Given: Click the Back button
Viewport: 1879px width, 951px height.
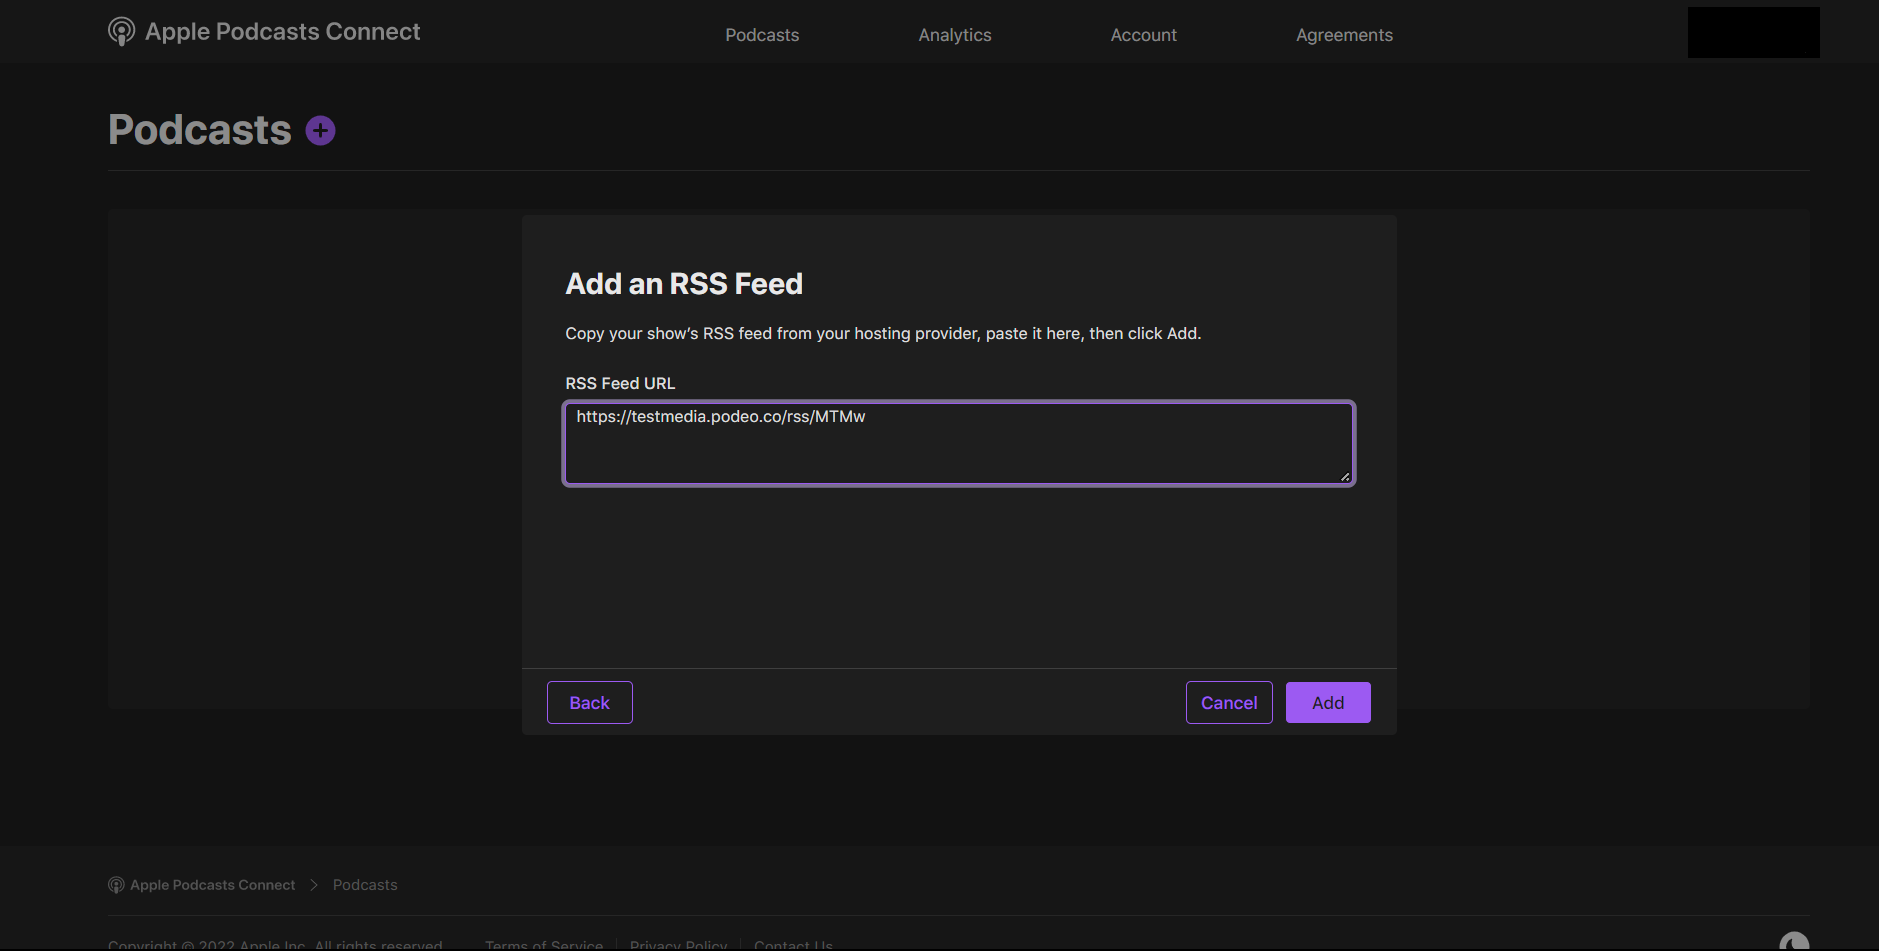Looking at the screenshot, I should pos(590,703).
